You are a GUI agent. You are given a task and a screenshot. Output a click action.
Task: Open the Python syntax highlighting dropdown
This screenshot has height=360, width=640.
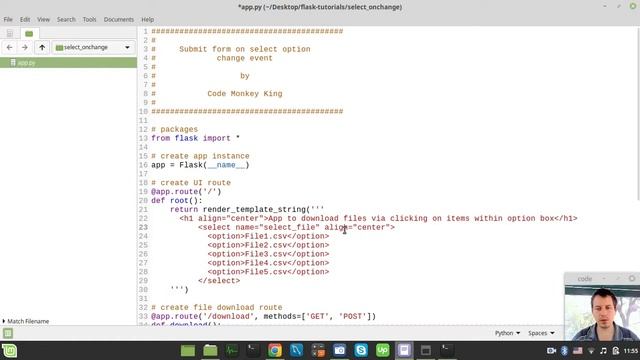[507, 333]
